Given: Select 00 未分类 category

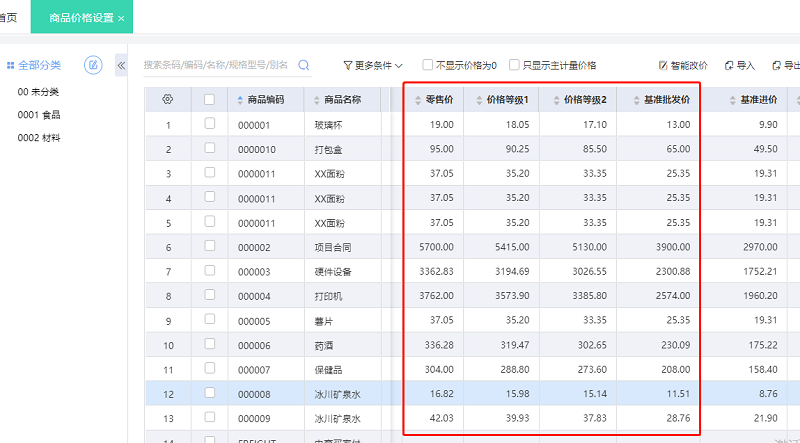Looking at the screenshot, I should coord(38,92).
